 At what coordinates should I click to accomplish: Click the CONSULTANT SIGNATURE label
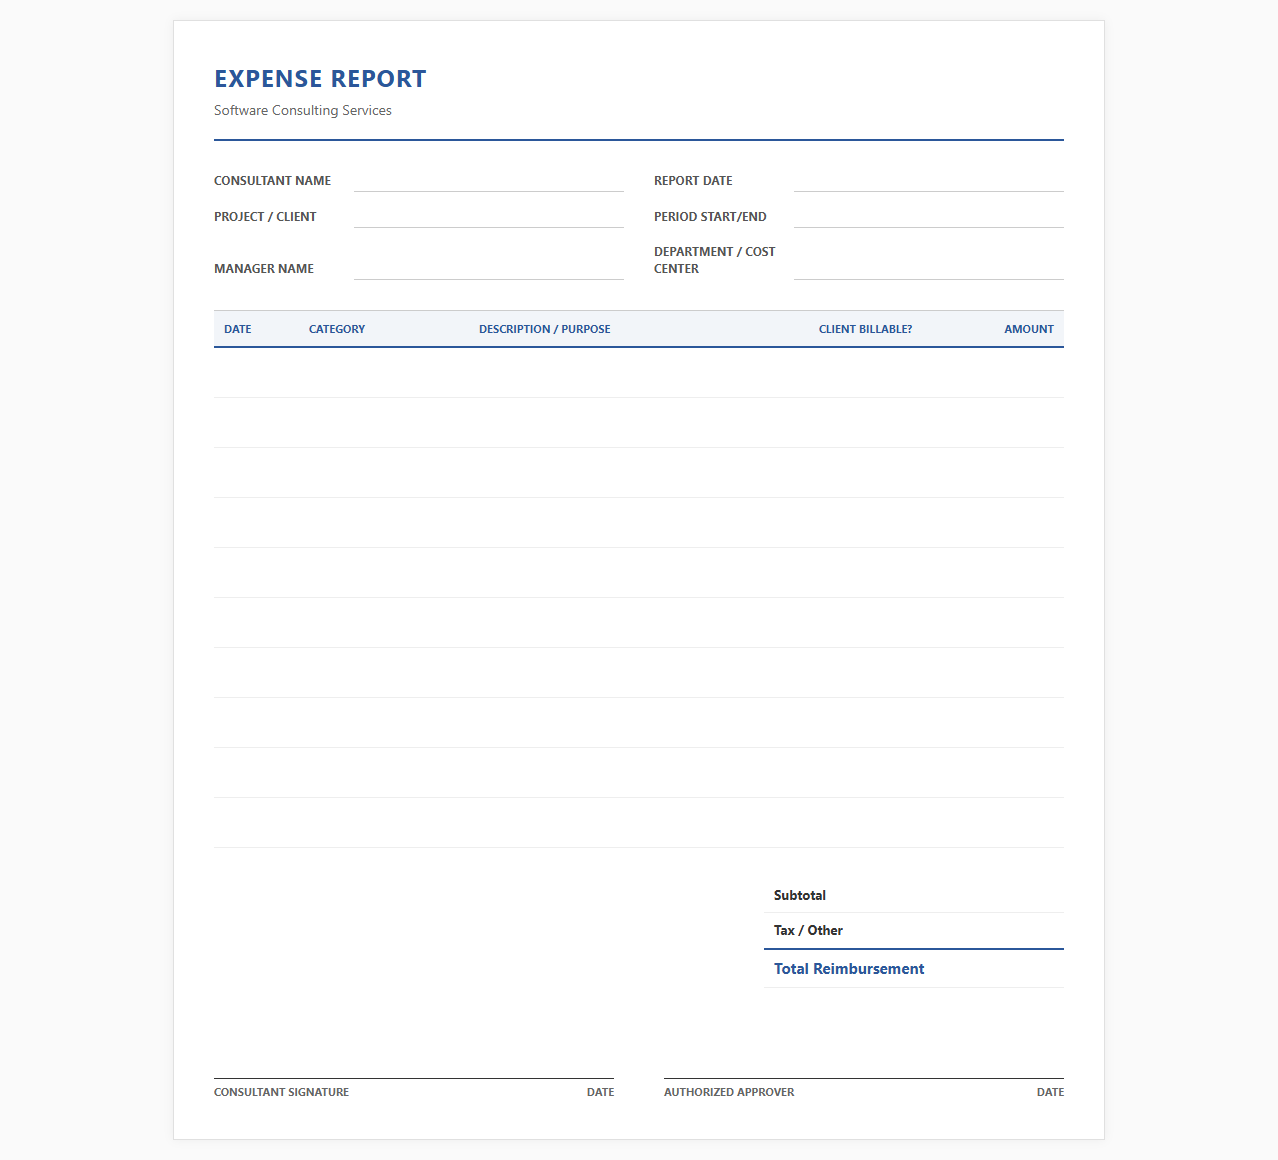(282, 1092)
